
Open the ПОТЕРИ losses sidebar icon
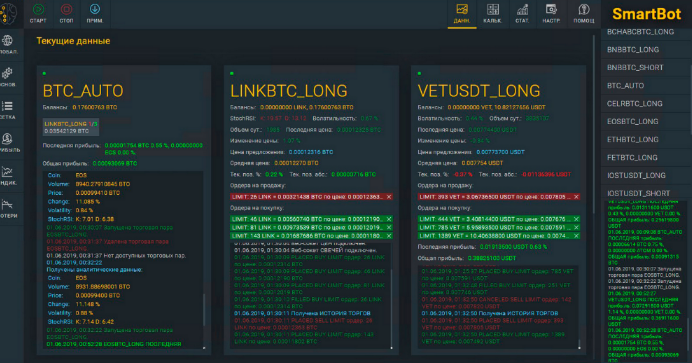7,204
